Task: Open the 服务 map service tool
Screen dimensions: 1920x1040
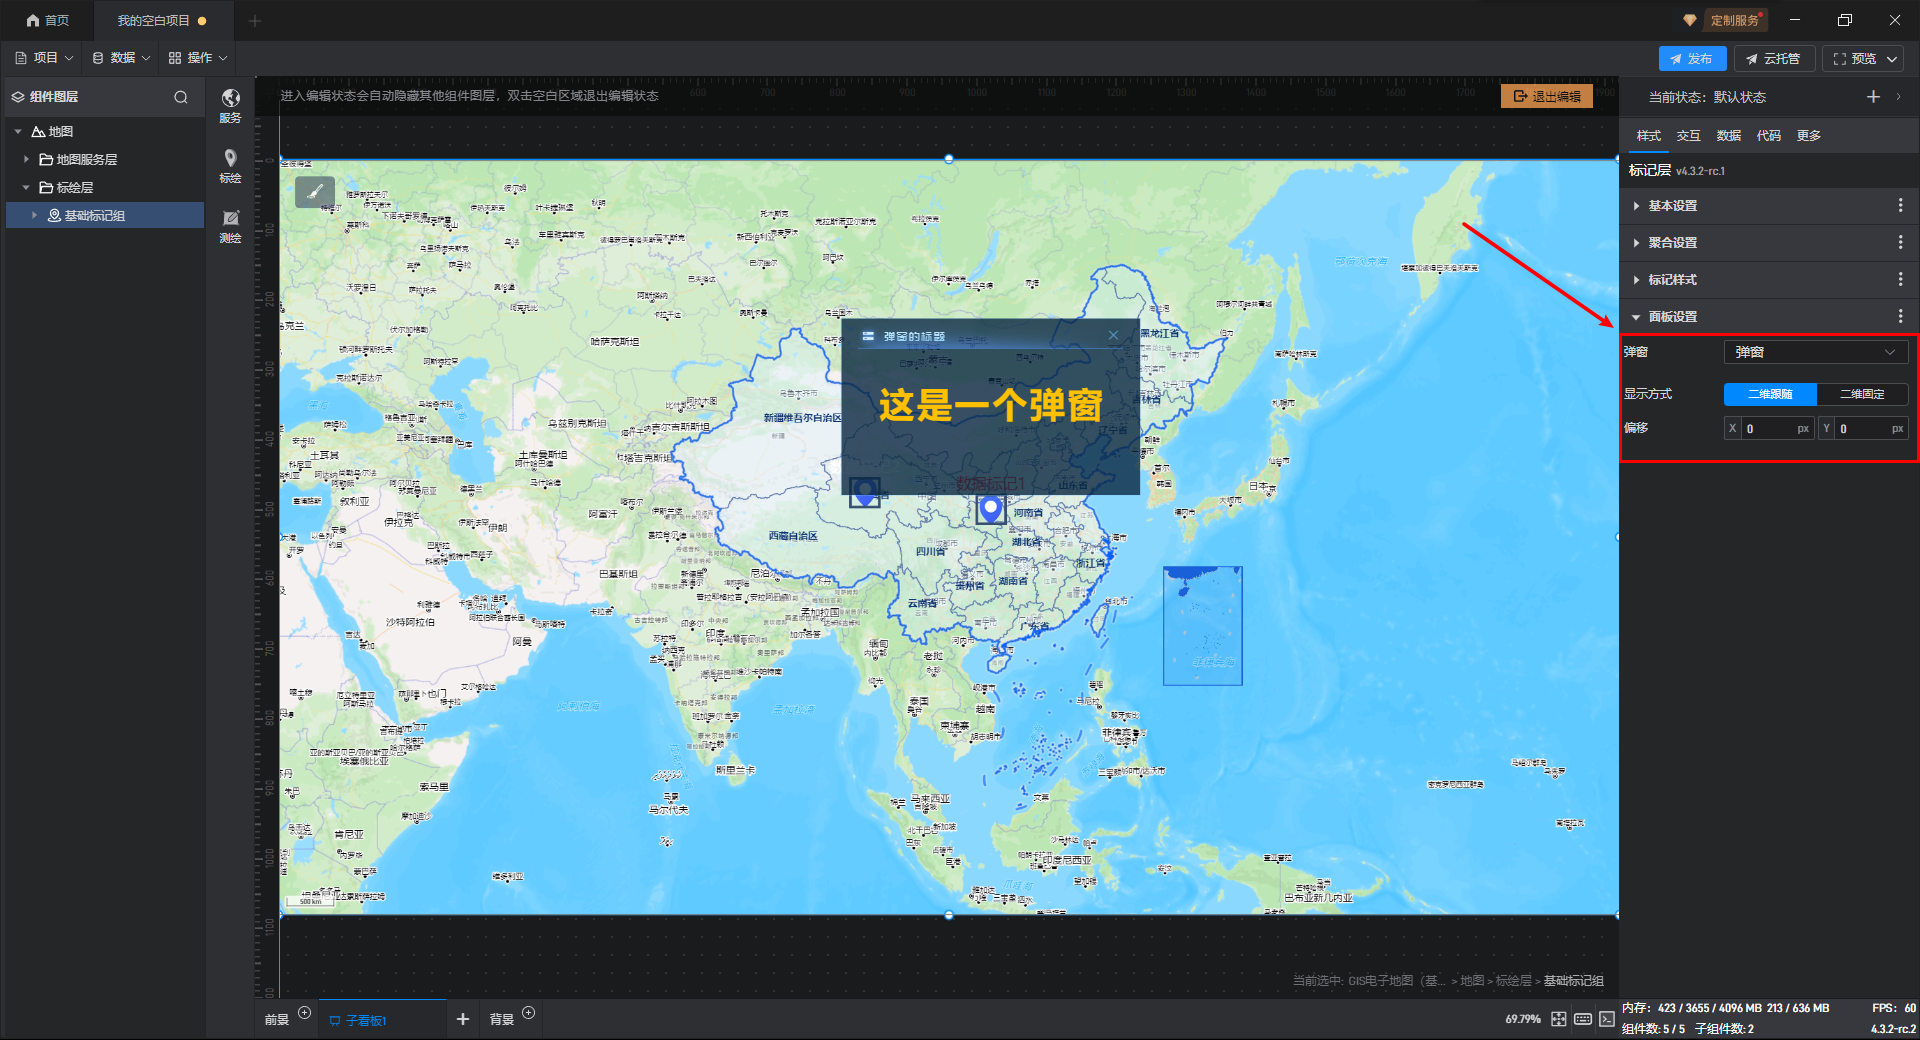Action: [230, 105]
